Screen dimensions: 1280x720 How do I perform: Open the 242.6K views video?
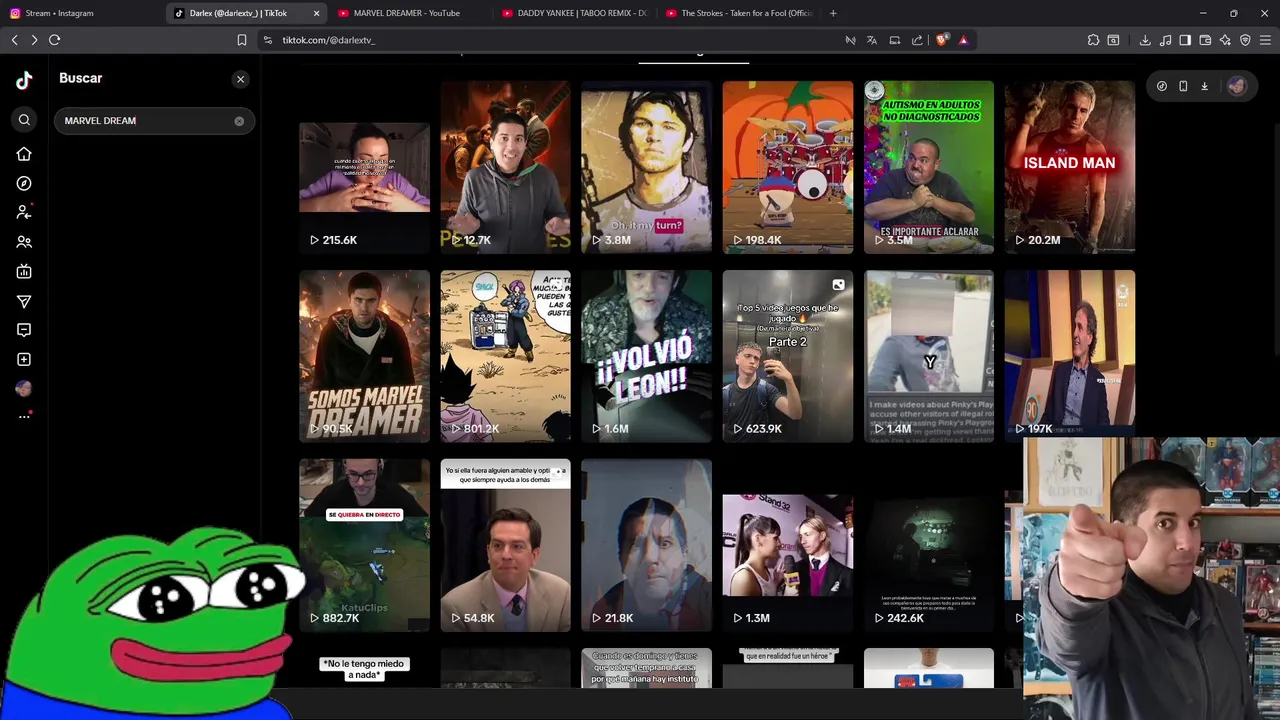(928, 545)
